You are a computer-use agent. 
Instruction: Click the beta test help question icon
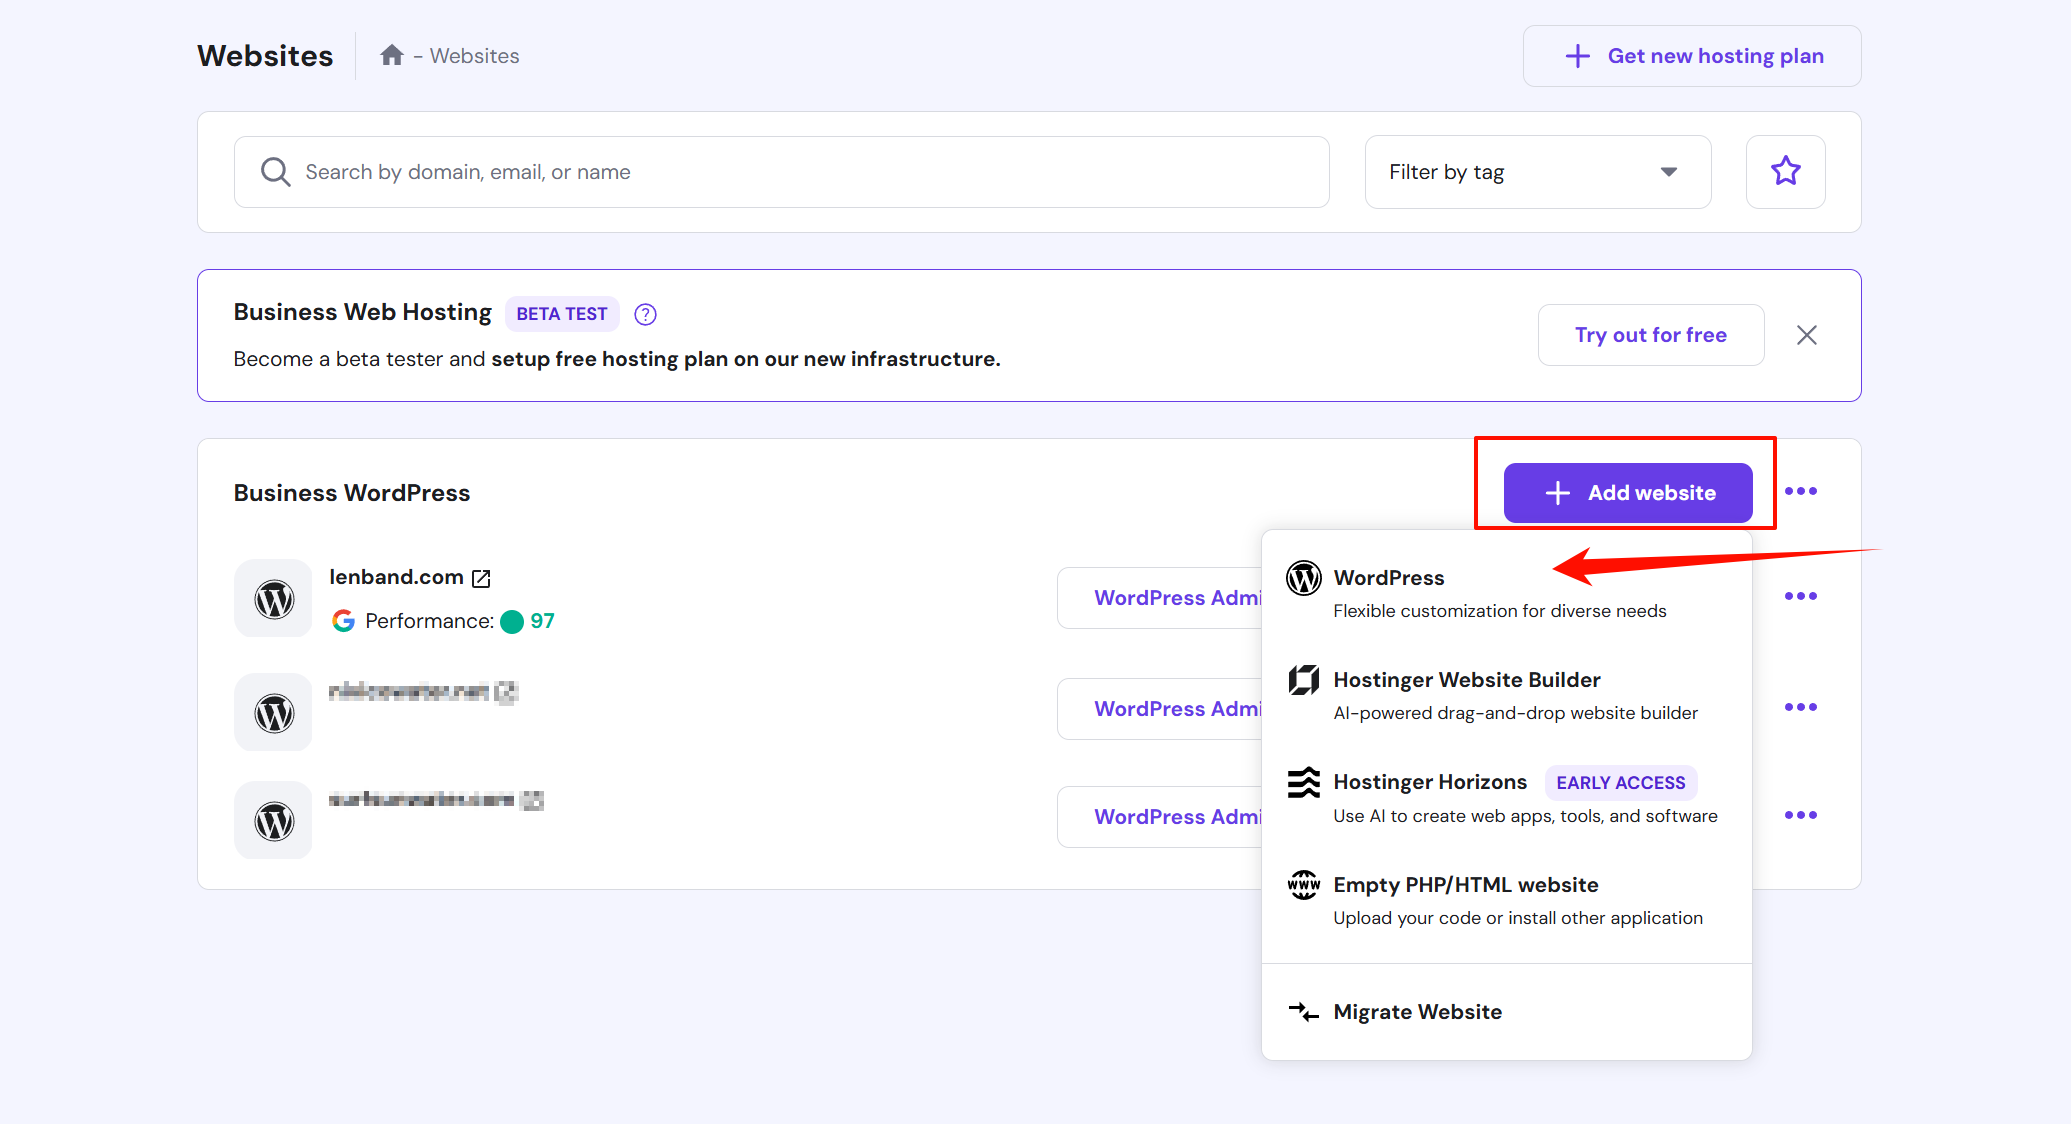tap(646, 314)
